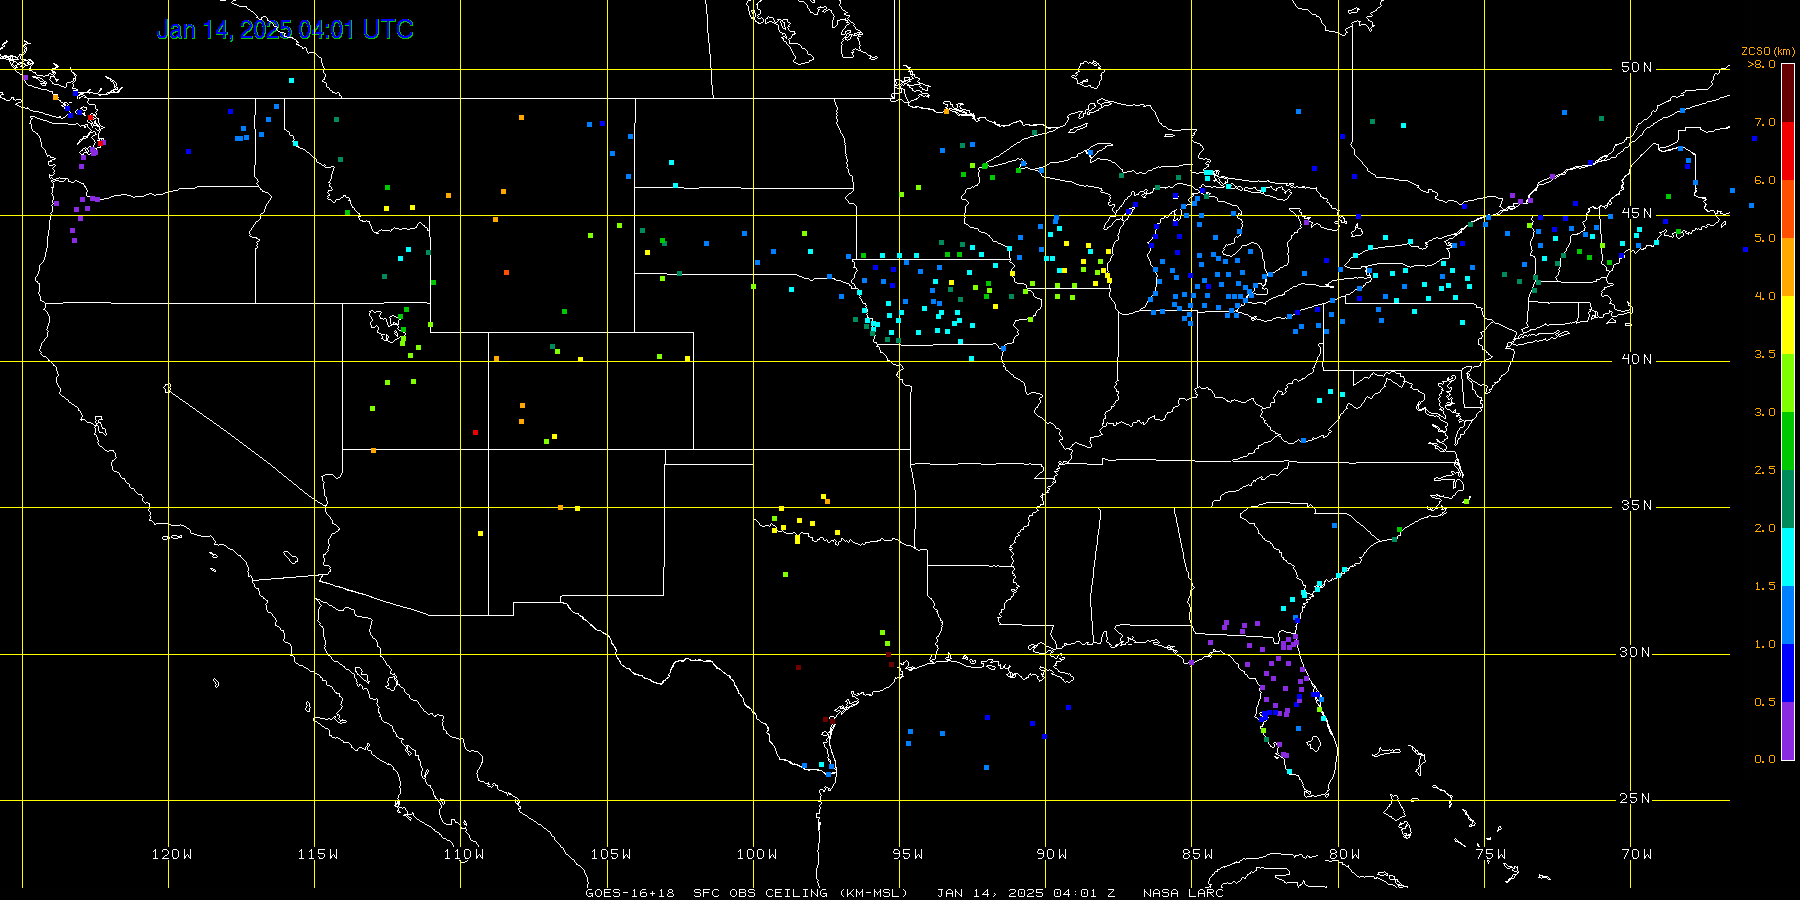This screenshot has width=1800, height=900.
Task: Click the SFC OBS CEILING (KM-MSL) footer text
Action: [x=801, y=893]
